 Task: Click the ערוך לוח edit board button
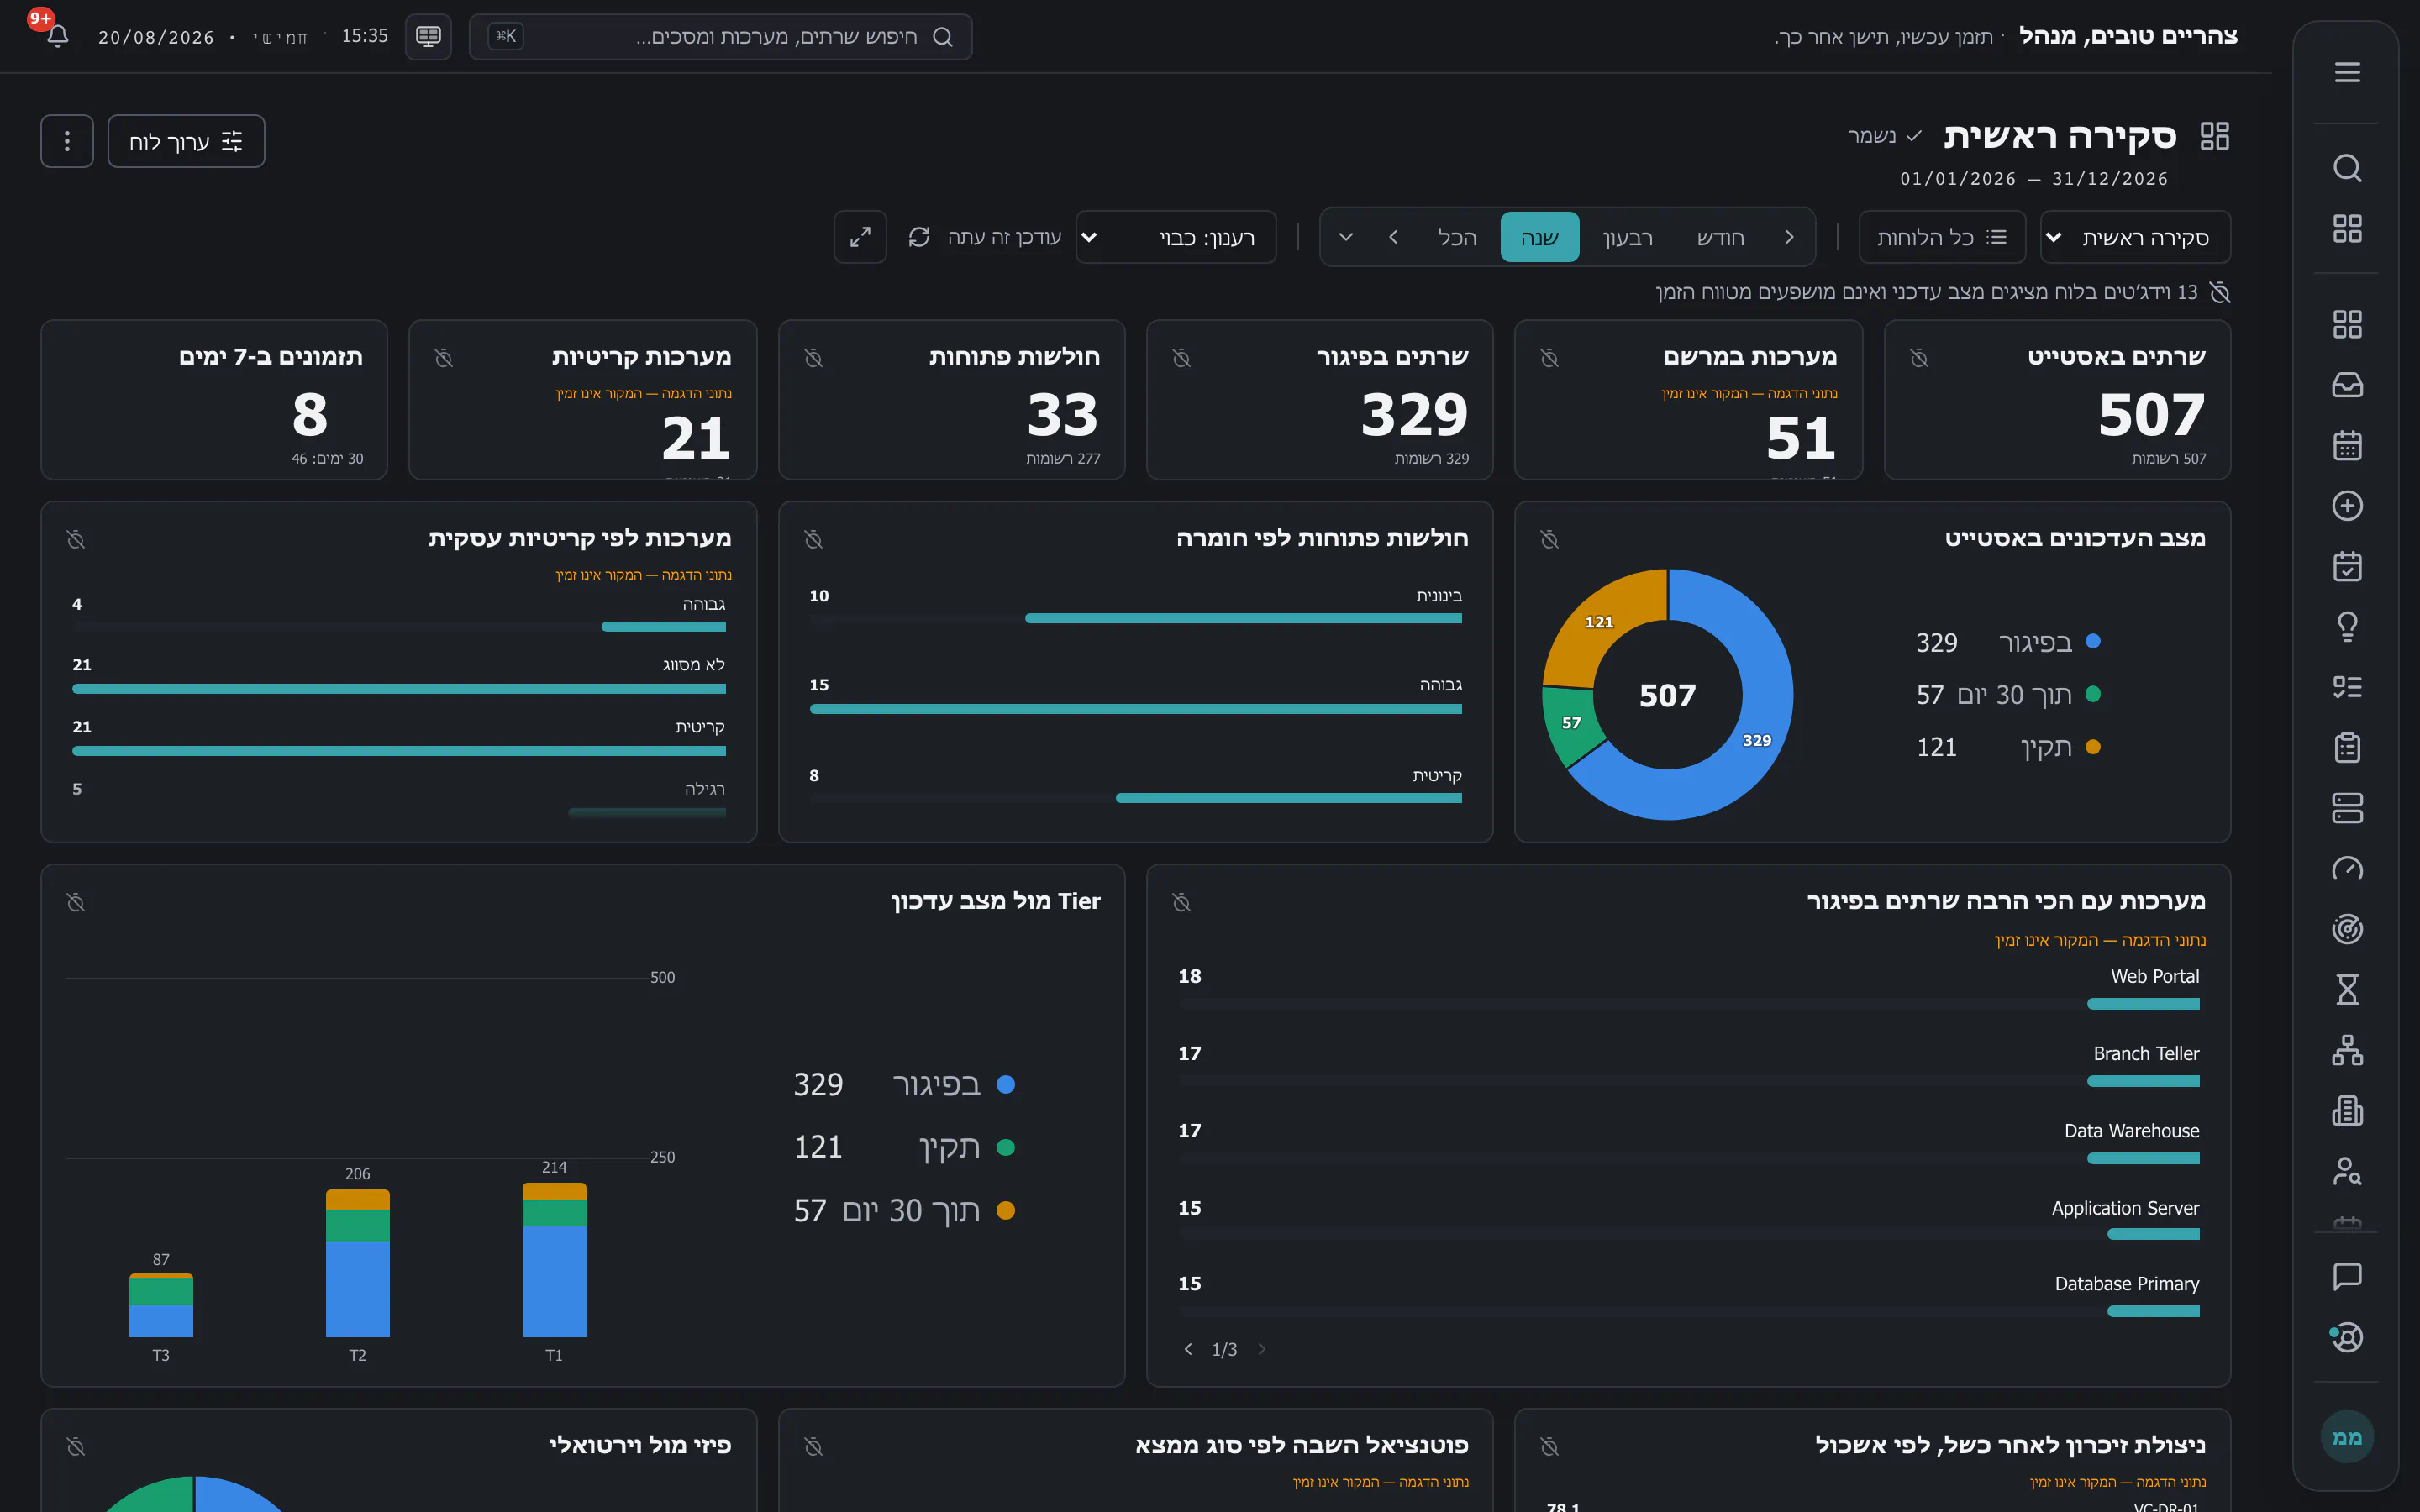tap(186, 141)
